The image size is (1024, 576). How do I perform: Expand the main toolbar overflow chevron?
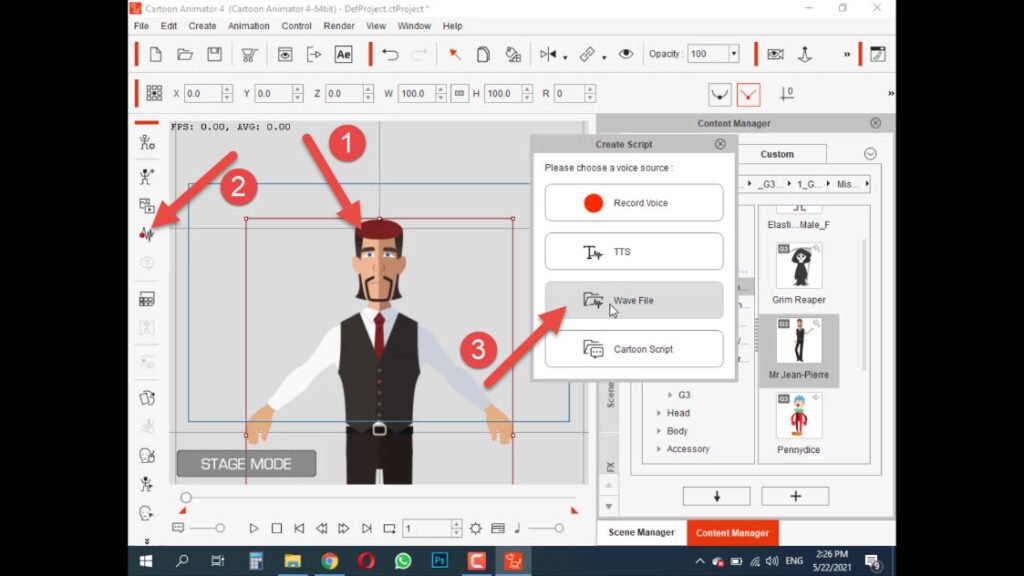[847, 54]
